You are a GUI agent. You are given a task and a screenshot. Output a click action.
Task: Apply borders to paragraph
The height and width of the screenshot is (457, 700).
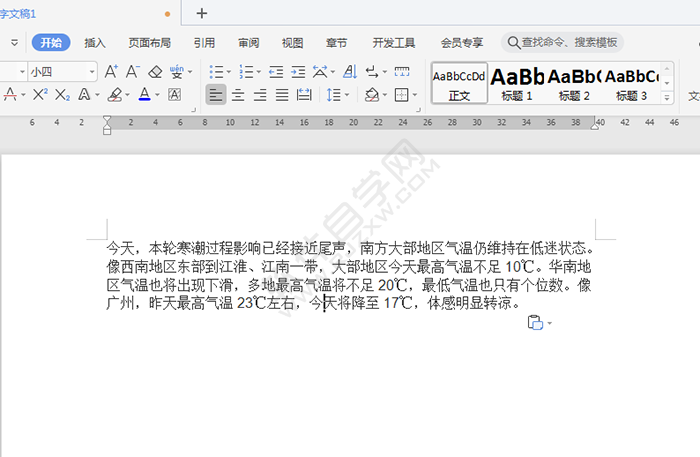[x=402, y=95]
